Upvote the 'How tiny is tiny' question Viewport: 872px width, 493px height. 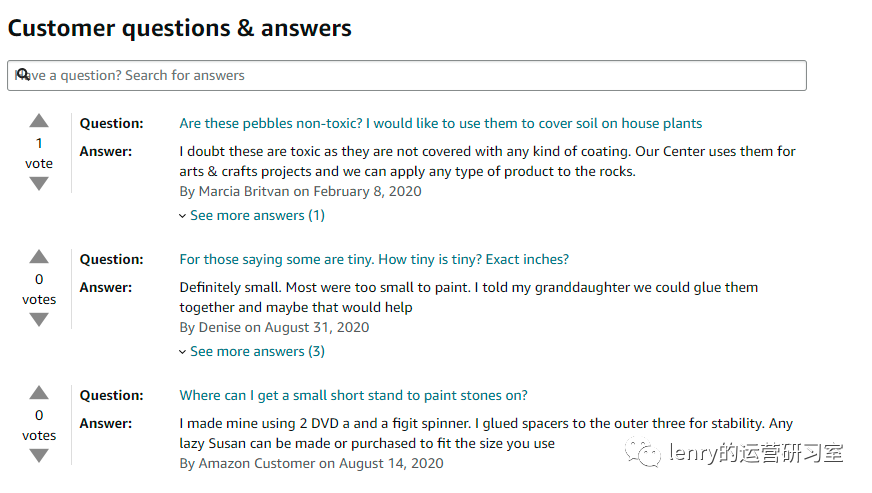(x=39, y=257)
